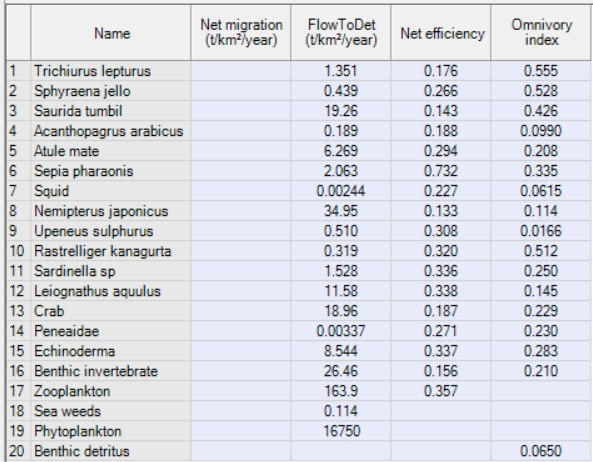The image size is (593, 462).
Task: Click FlowToDet value 19.26
Action: (341, 111)
